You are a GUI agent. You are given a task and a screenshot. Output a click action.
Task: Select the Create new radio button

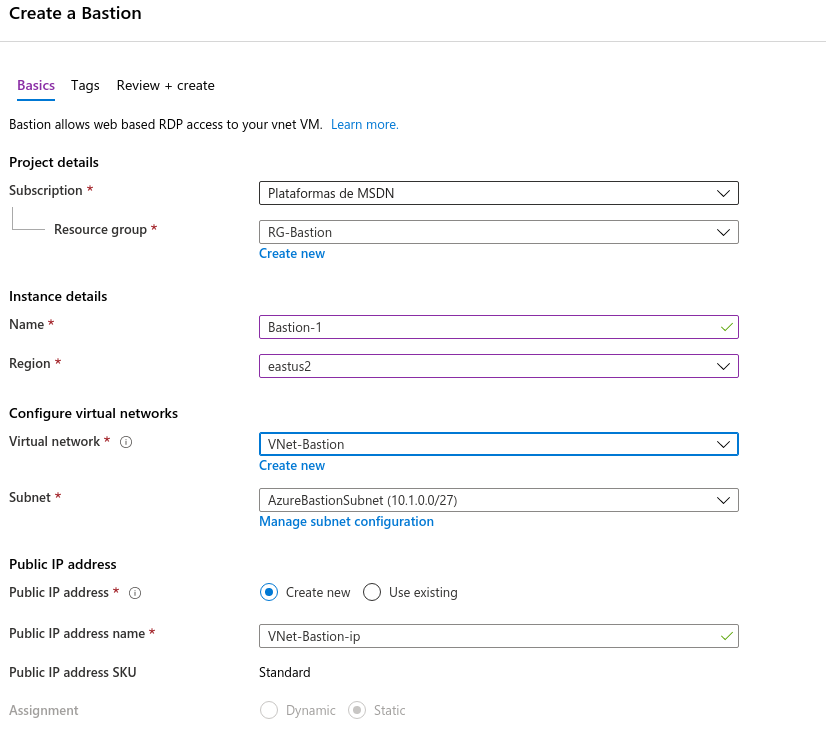coord(268,592)
